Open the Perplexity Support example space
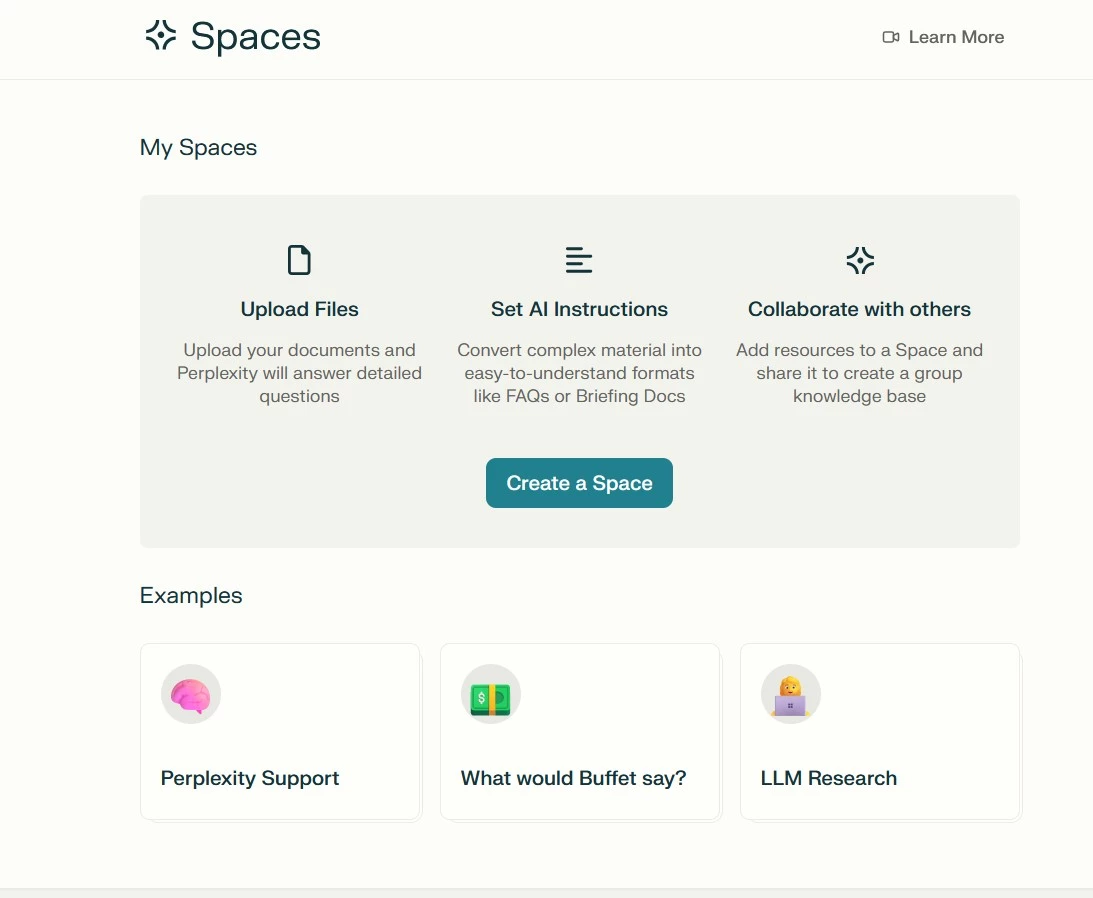1093x898 pixels. 280,731
